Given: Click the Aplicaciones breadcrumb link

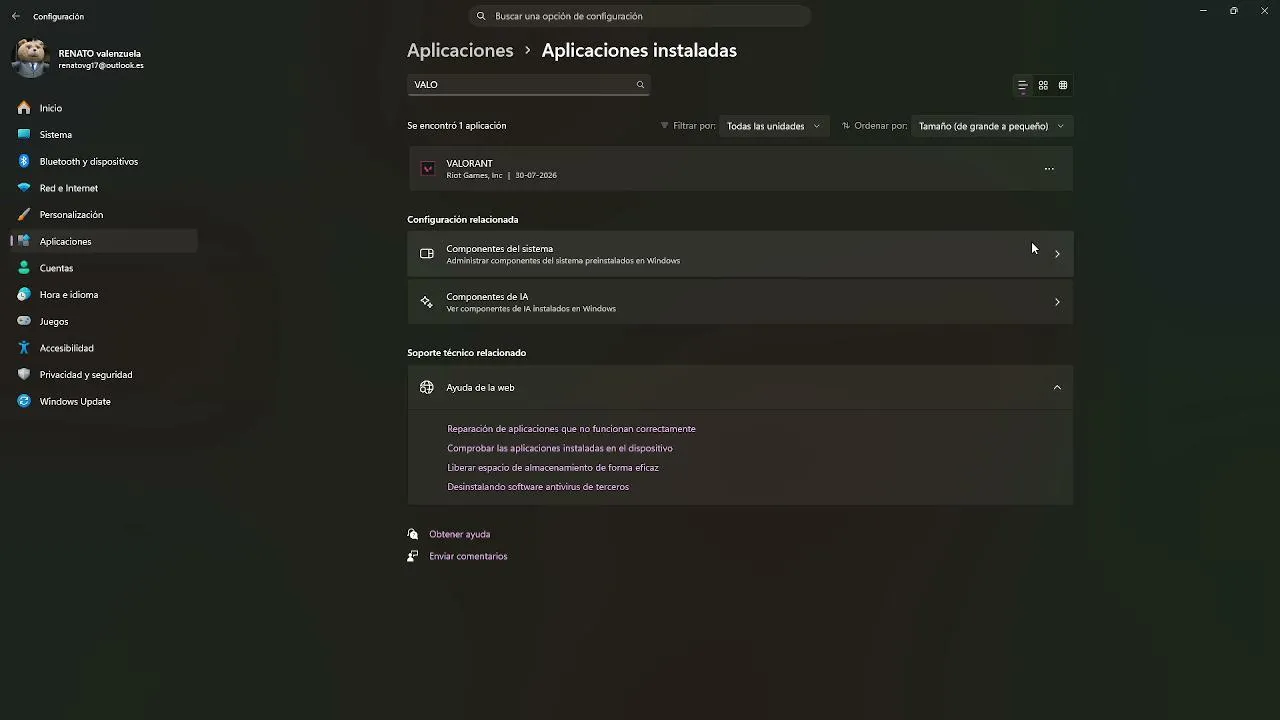Looking at the screenshot, I should [x=460, y=50].
